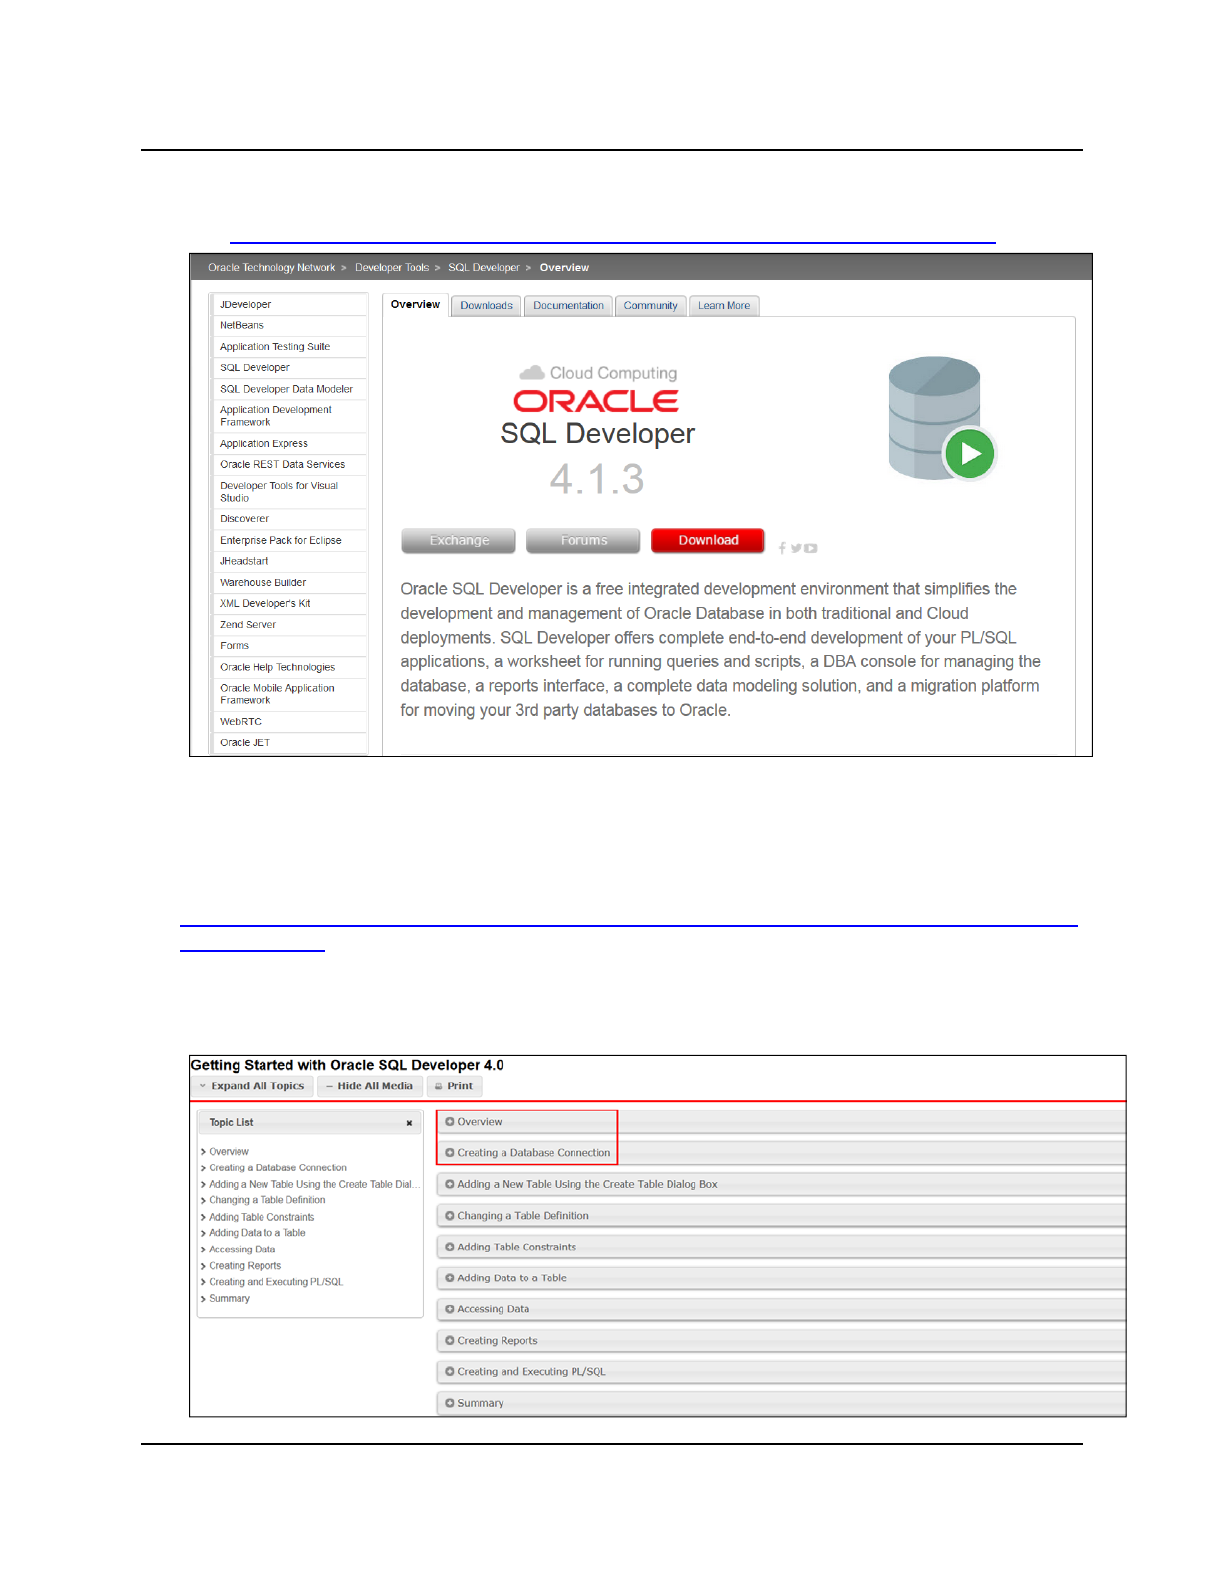Open SQL Developer Data Modeler sidebar item
1224x1584 pixels.
coord(289,389)
